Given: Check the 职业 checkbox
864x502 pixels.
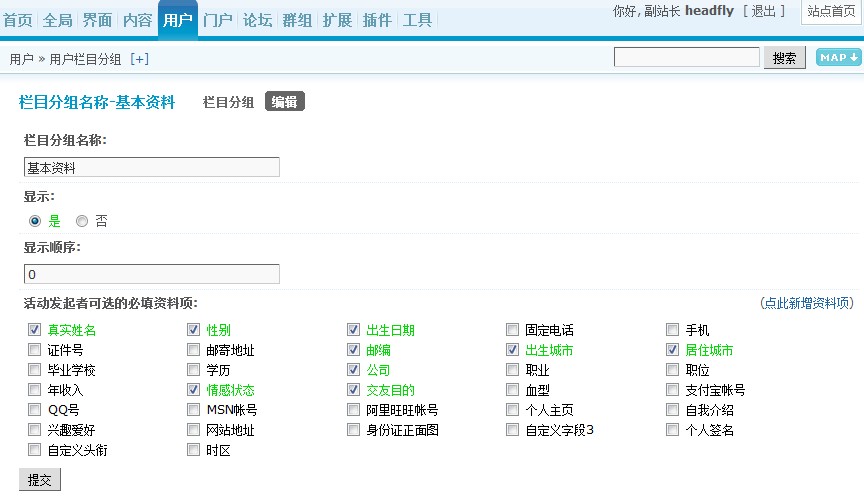Looking at the screenshot, I should 512,369.
